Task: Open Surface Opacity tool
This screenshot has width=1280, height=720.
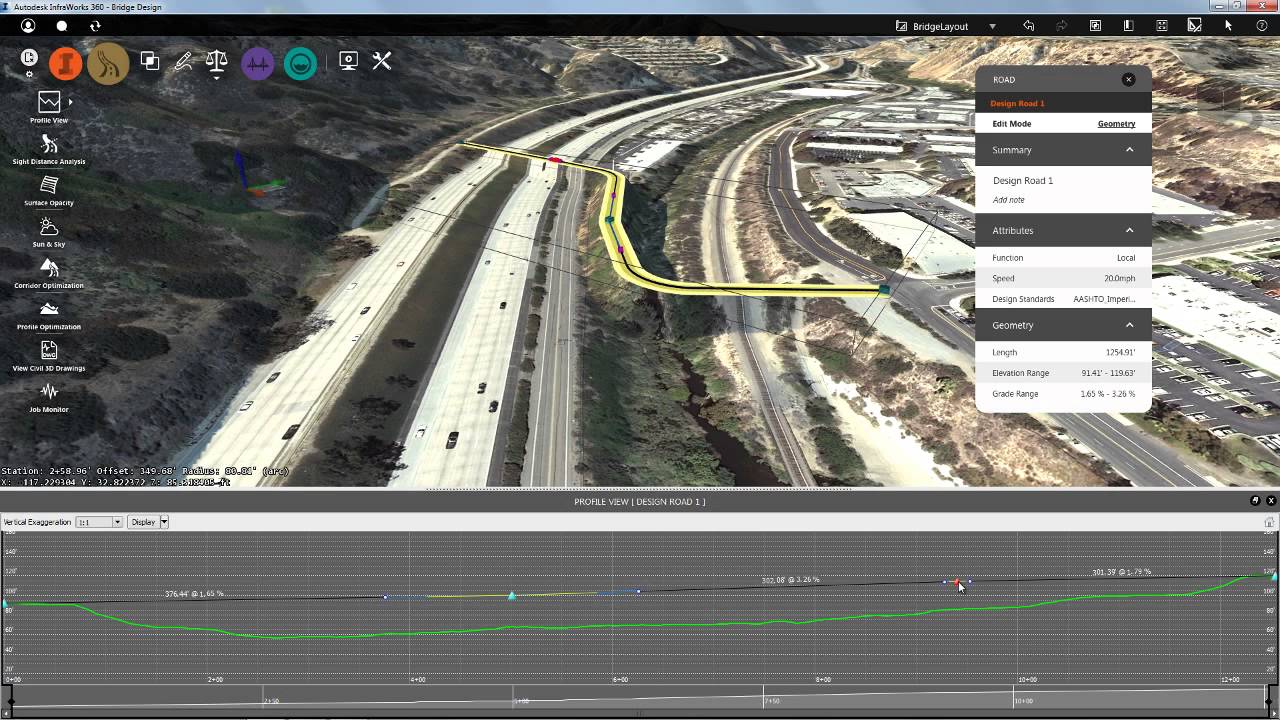Action: click(49, 190)
